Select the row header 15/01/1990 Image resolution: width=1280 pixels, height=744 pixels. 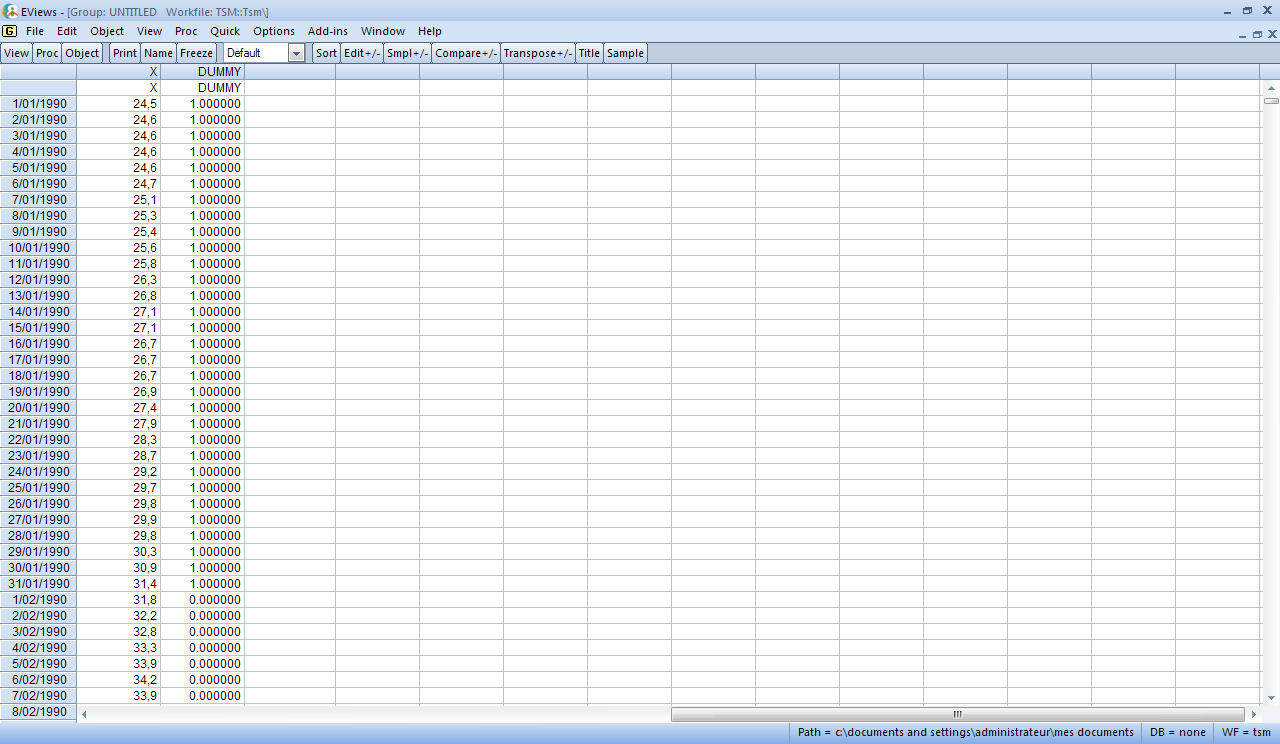[x=39, y=328]
